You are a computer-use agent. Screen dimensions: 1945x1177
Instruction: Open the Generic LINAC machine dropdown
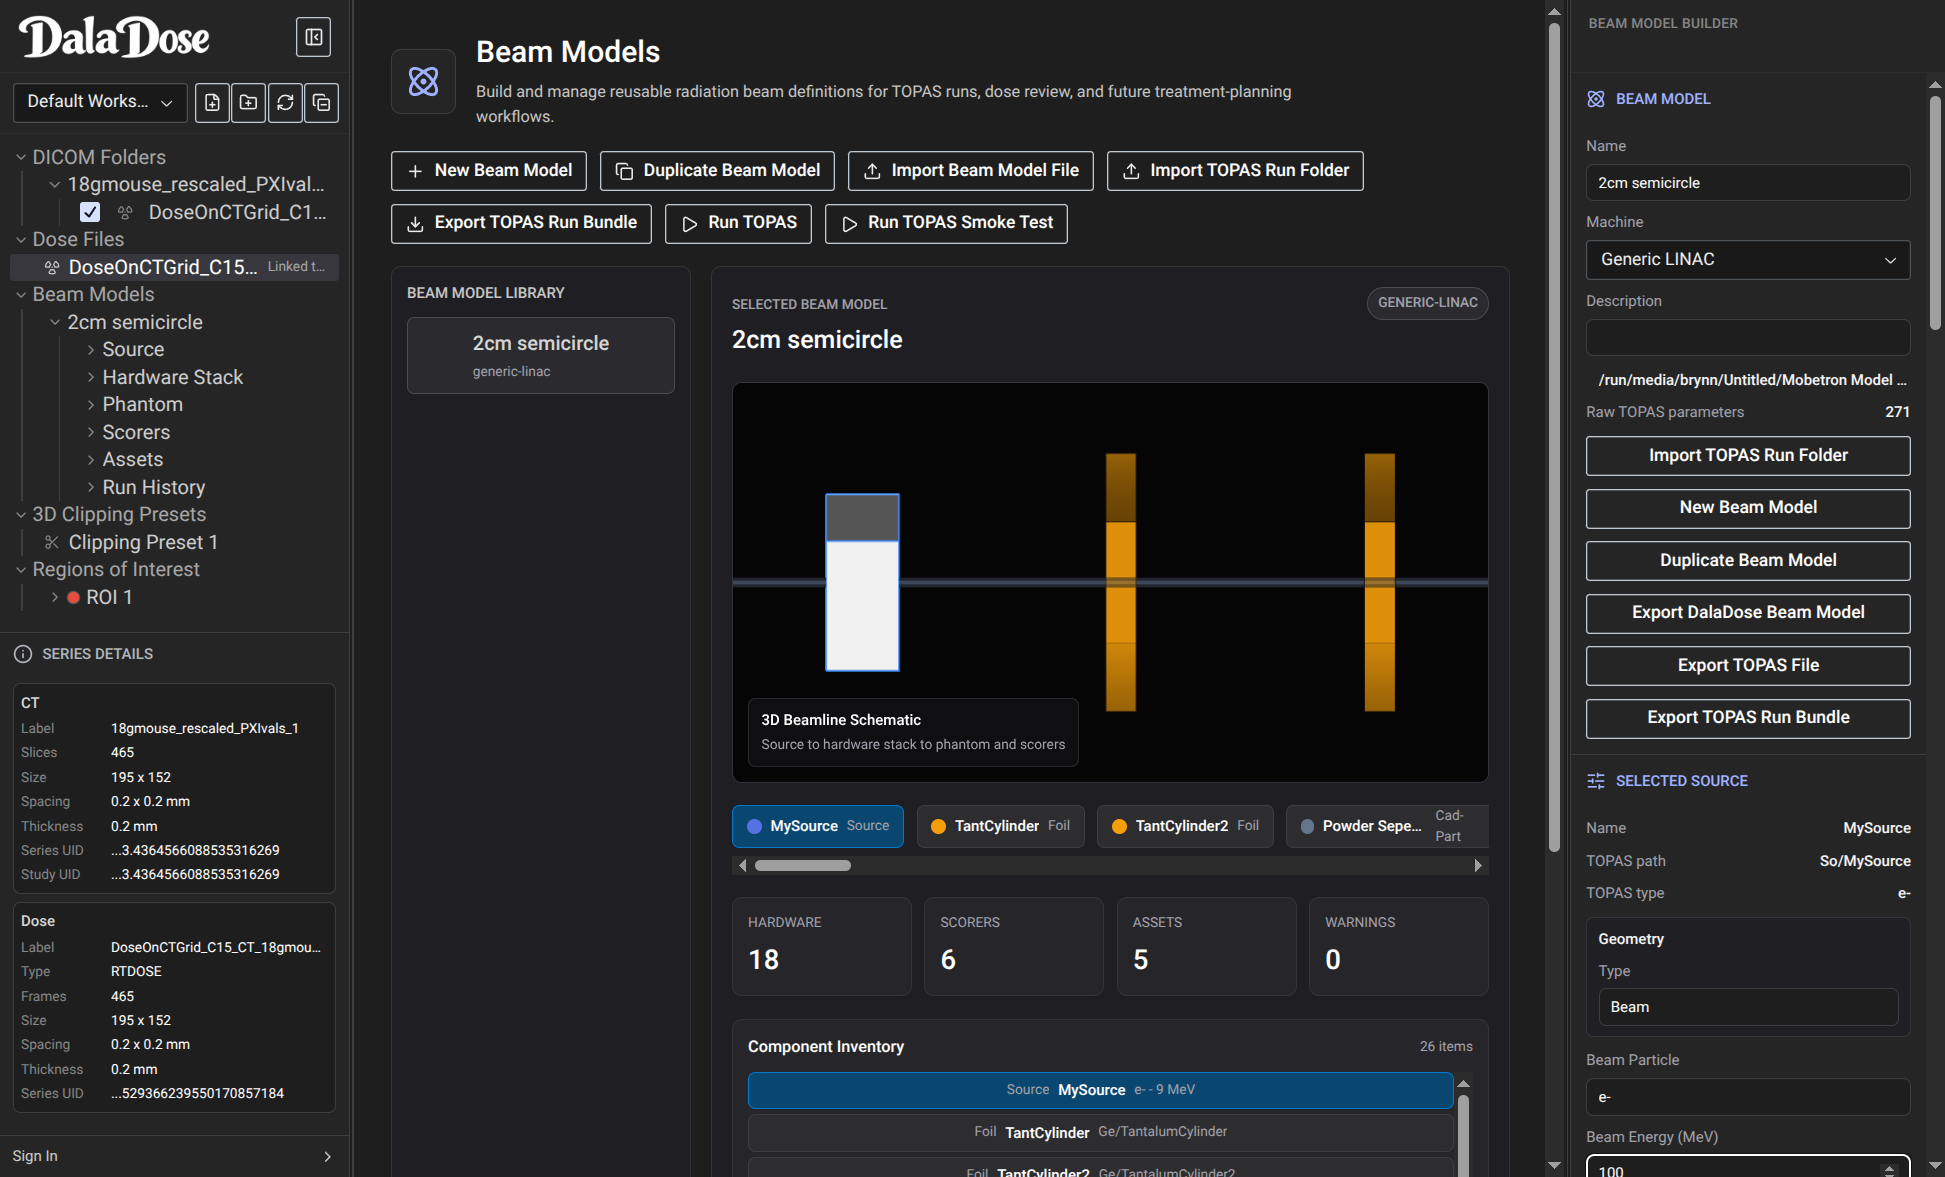[x=1748, y=260]
